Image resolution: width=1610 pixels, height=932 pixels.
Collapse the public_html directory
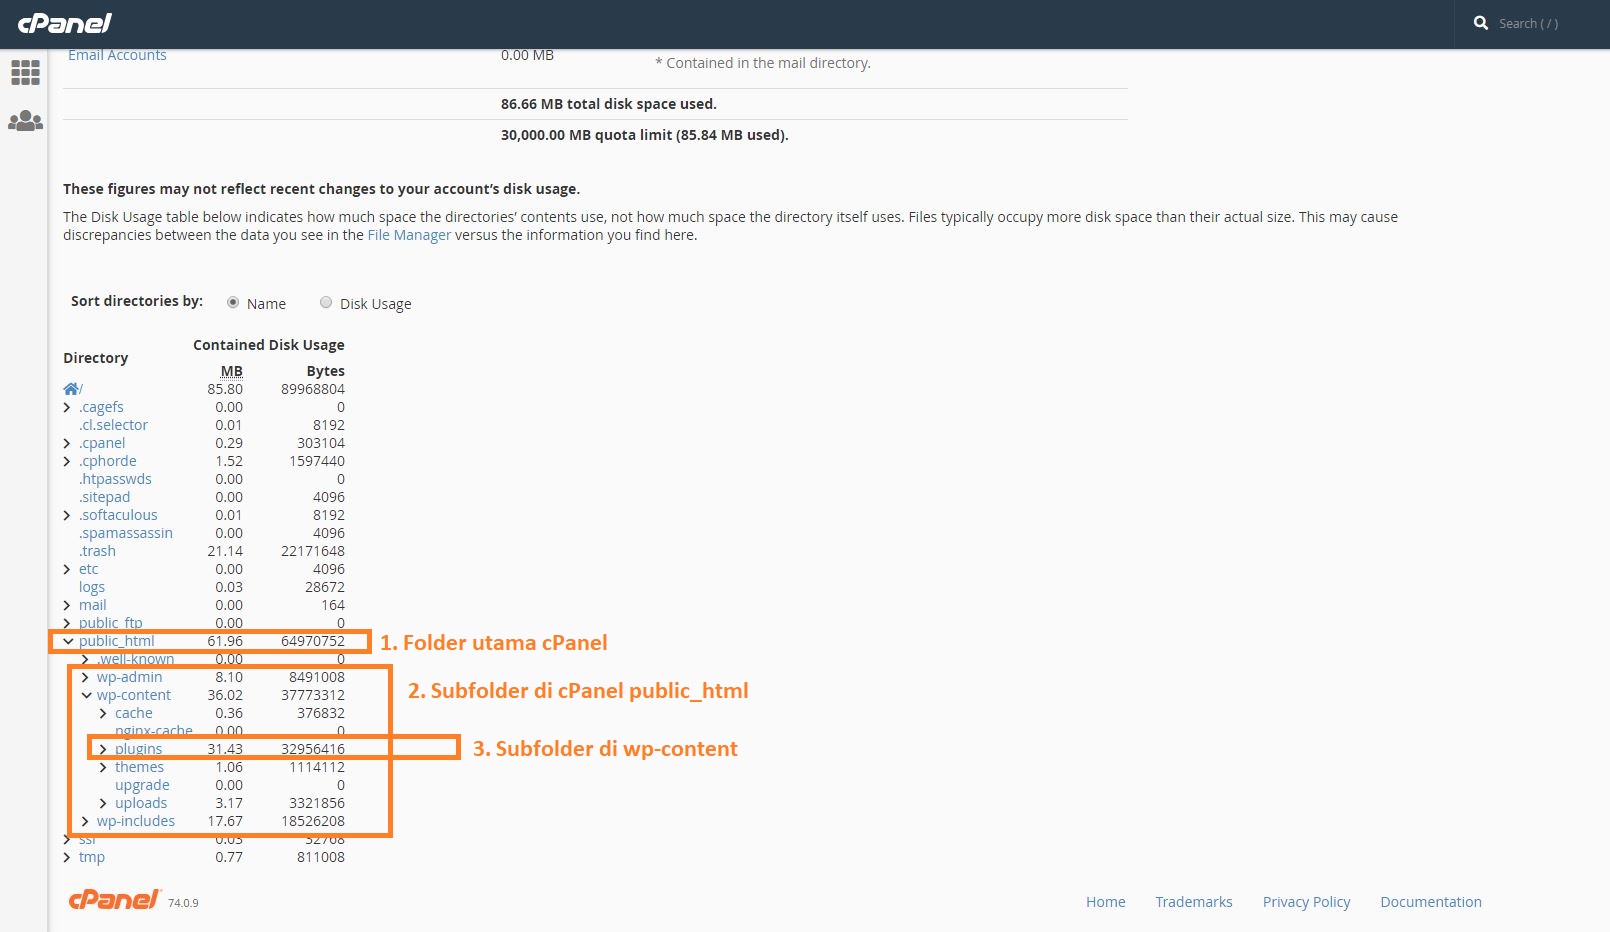67,641
